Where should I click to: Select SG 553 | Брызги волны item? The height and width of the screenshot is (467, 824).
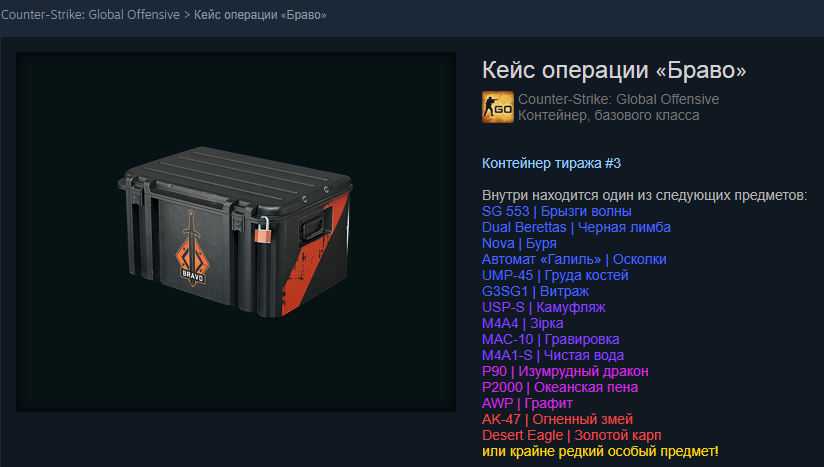pos(557,211)
